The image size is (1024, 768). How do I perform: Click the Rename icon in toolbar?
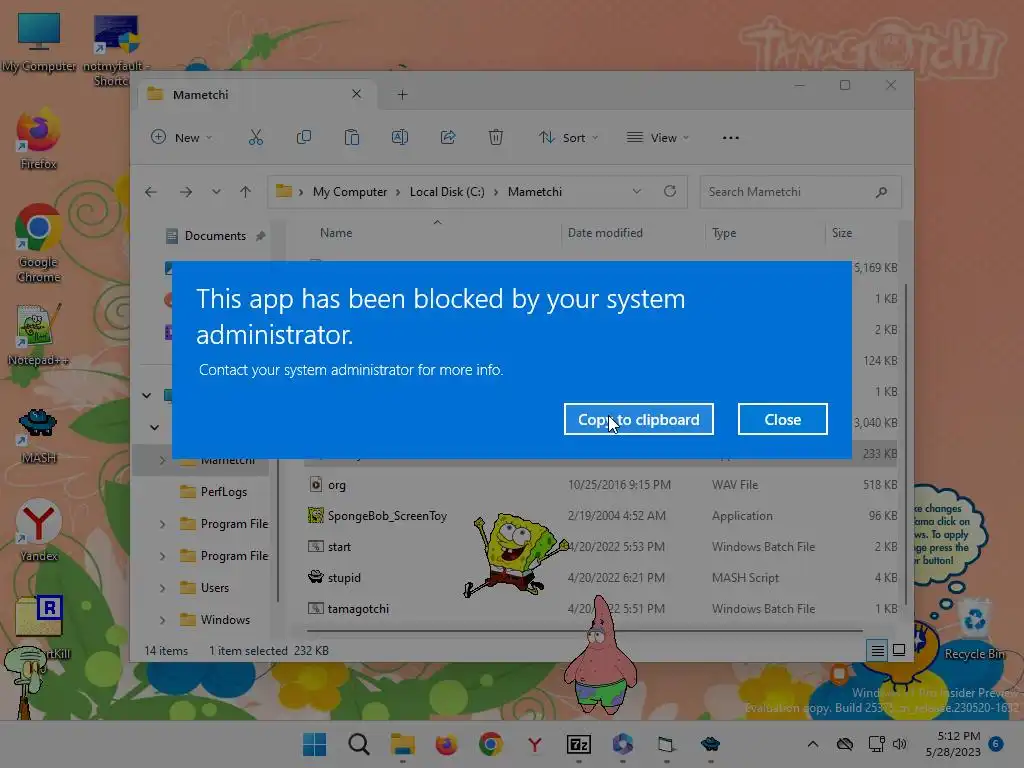coord(400,137)
